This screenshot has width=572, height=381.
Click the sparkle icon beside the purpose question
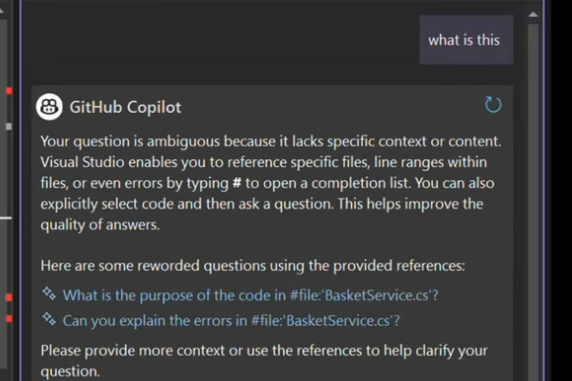tap(49, 293)
